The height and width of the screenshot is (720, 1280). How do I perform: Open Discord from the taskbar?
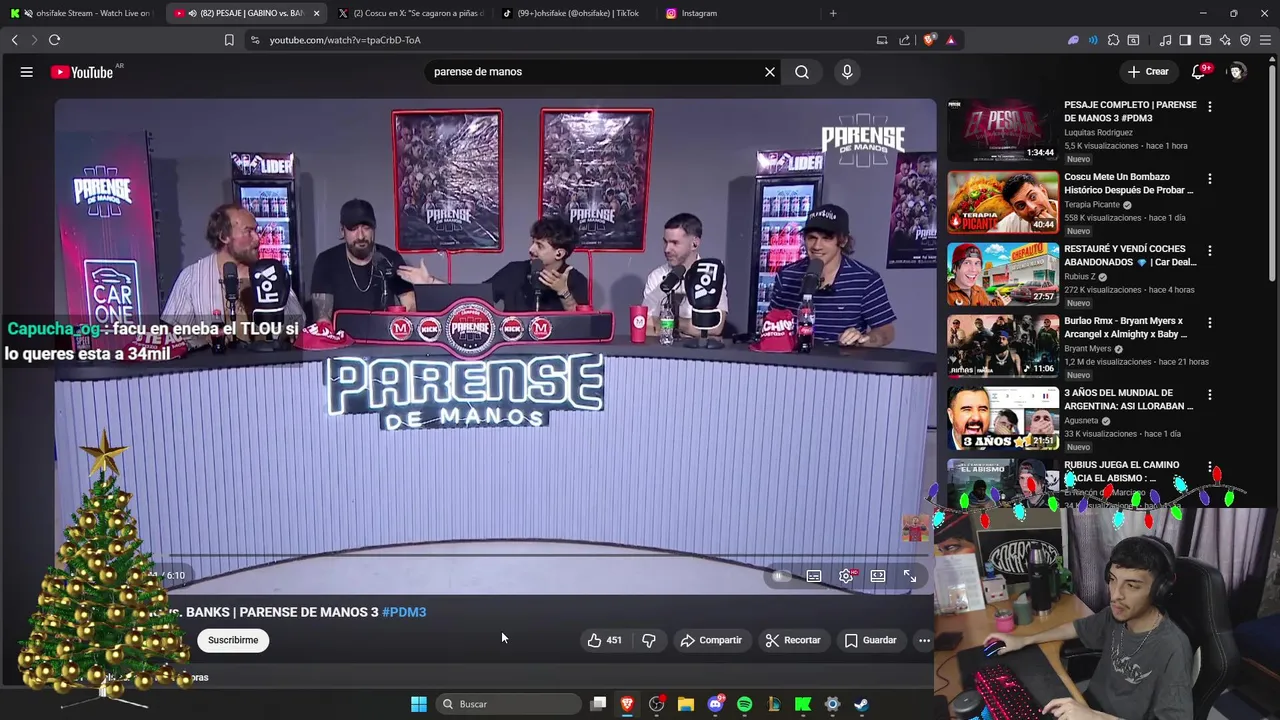(715, 704)
